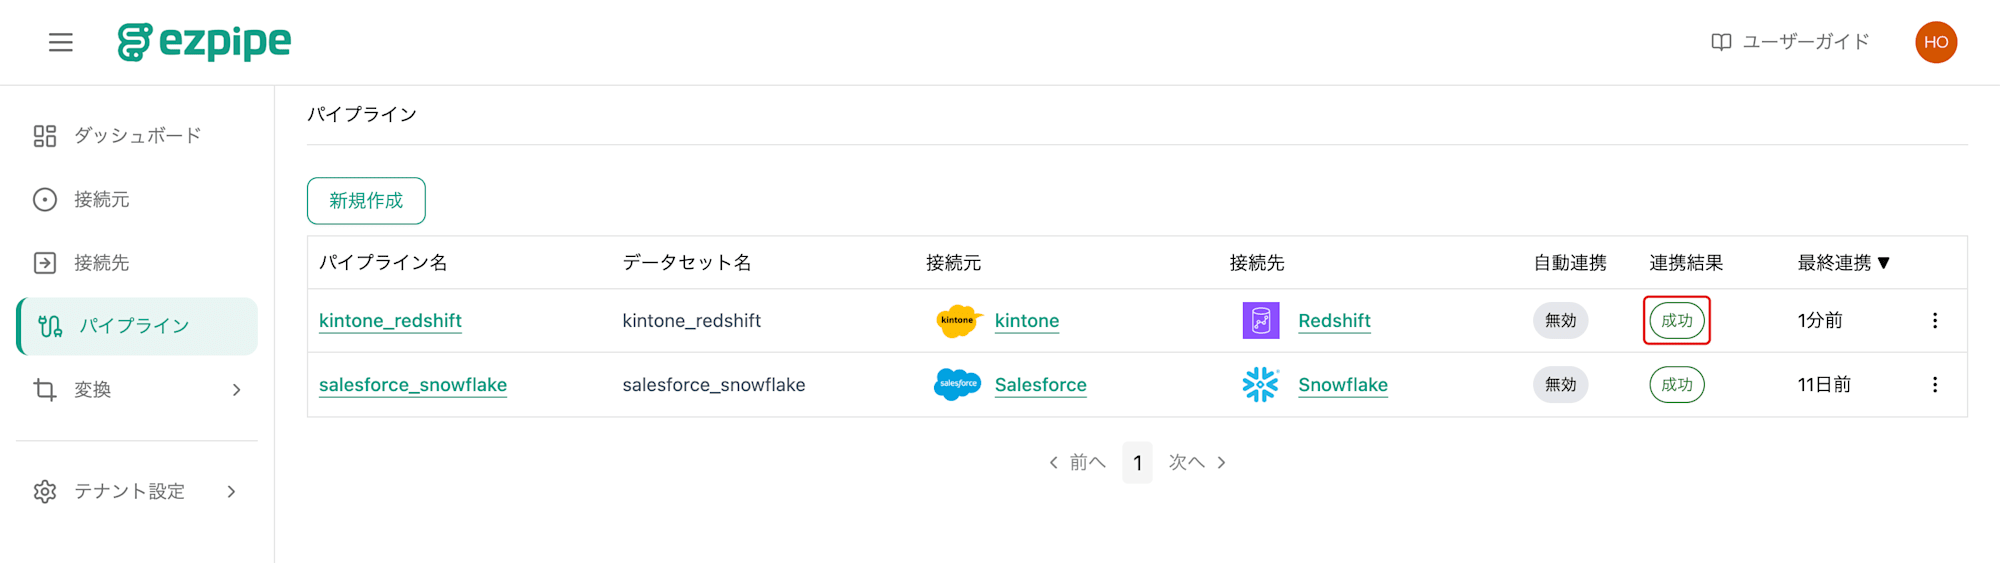The height and width of the screenshot is (563, 2000).
Task: Sort by 最終連携 column header
Action: 1844,263
